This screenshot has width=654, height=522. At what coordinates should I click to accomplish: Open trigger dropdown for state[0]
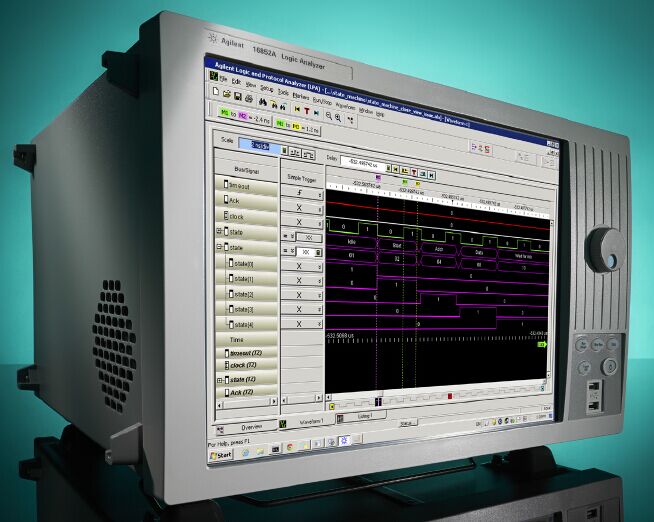pos(320,267)
